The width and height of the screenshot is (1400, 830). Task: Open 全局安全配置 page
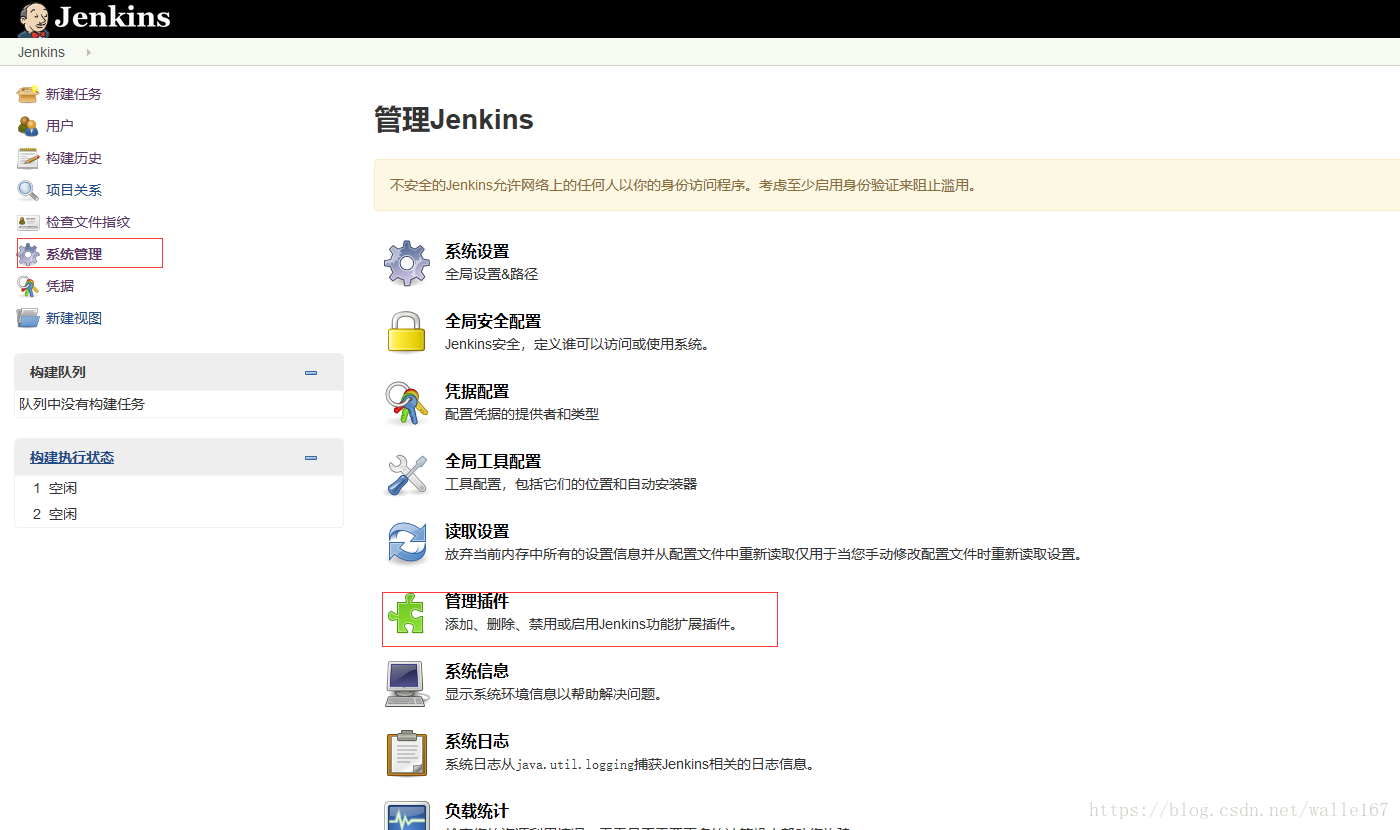[493, 321]
